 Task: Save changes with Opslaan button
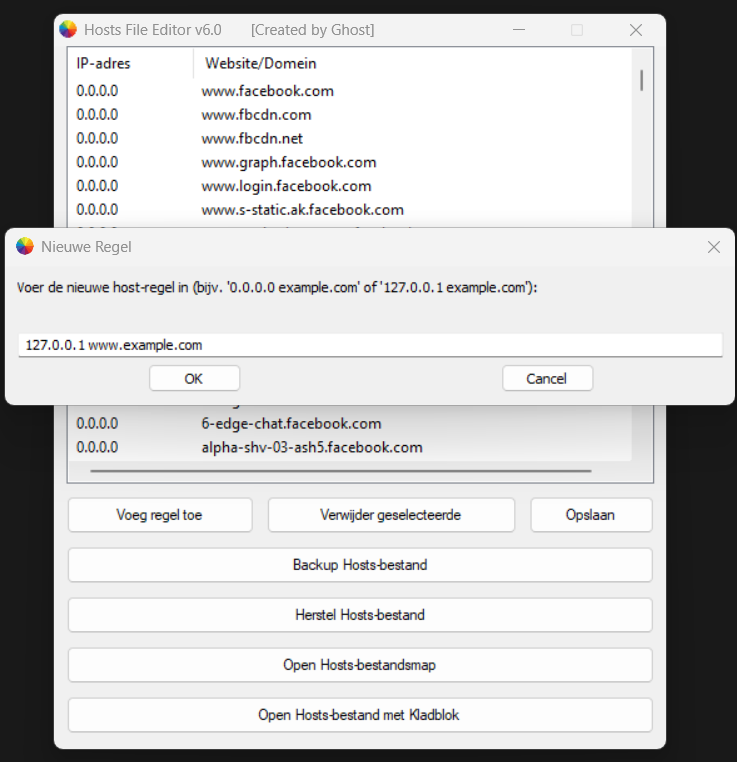click(591, 515)
